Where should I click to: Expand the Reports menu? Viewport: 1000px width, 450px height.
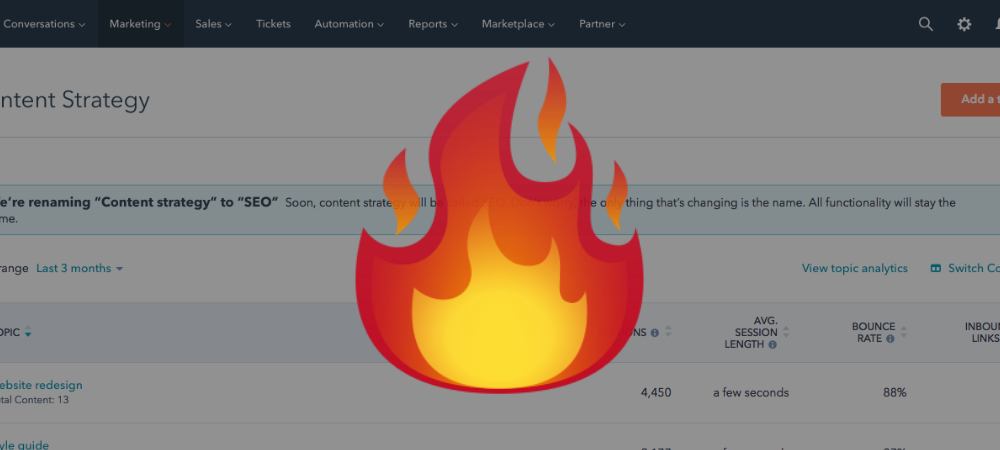click(433, 24)
